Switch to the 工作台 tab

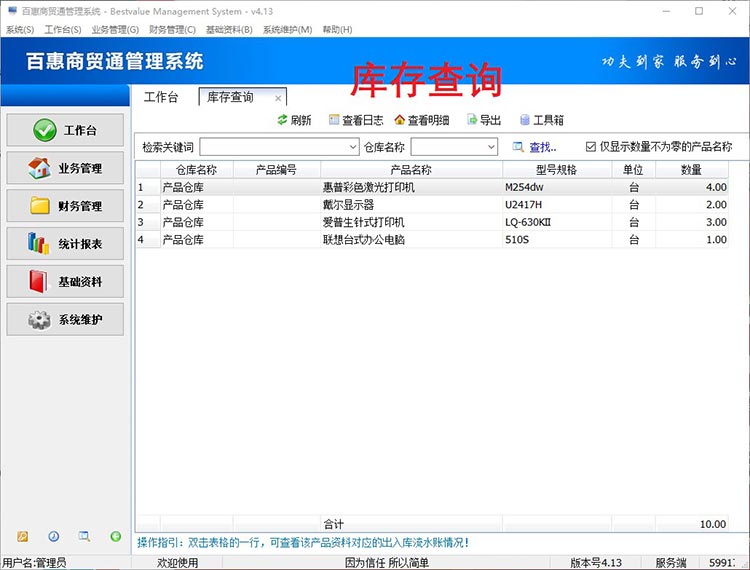[x=161, y=97]
